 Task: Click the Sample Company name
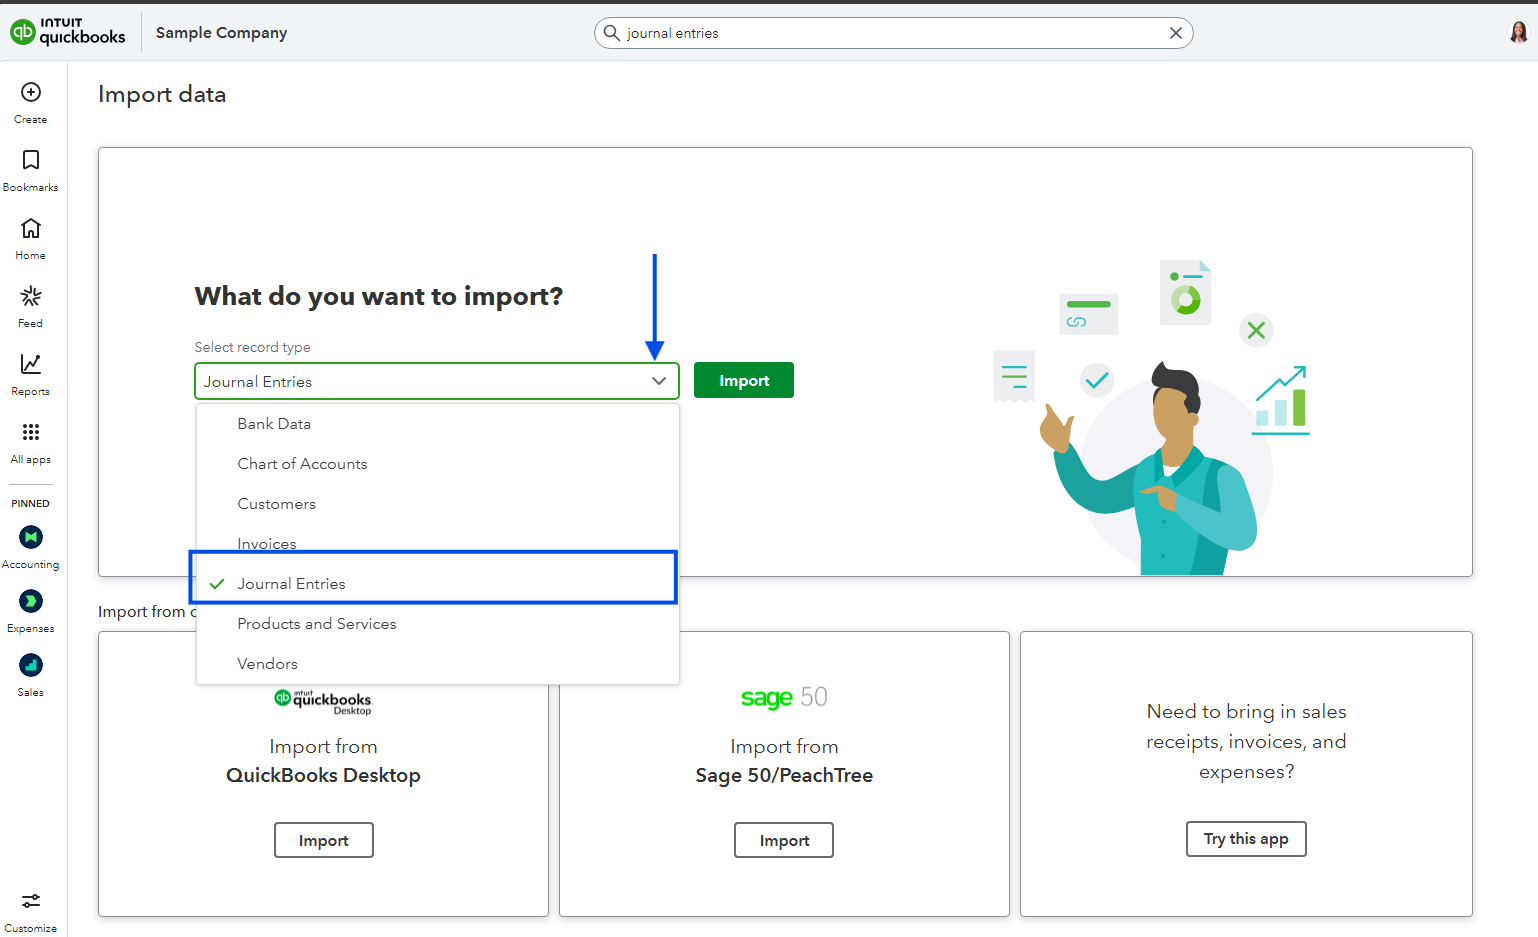(221, 33)
